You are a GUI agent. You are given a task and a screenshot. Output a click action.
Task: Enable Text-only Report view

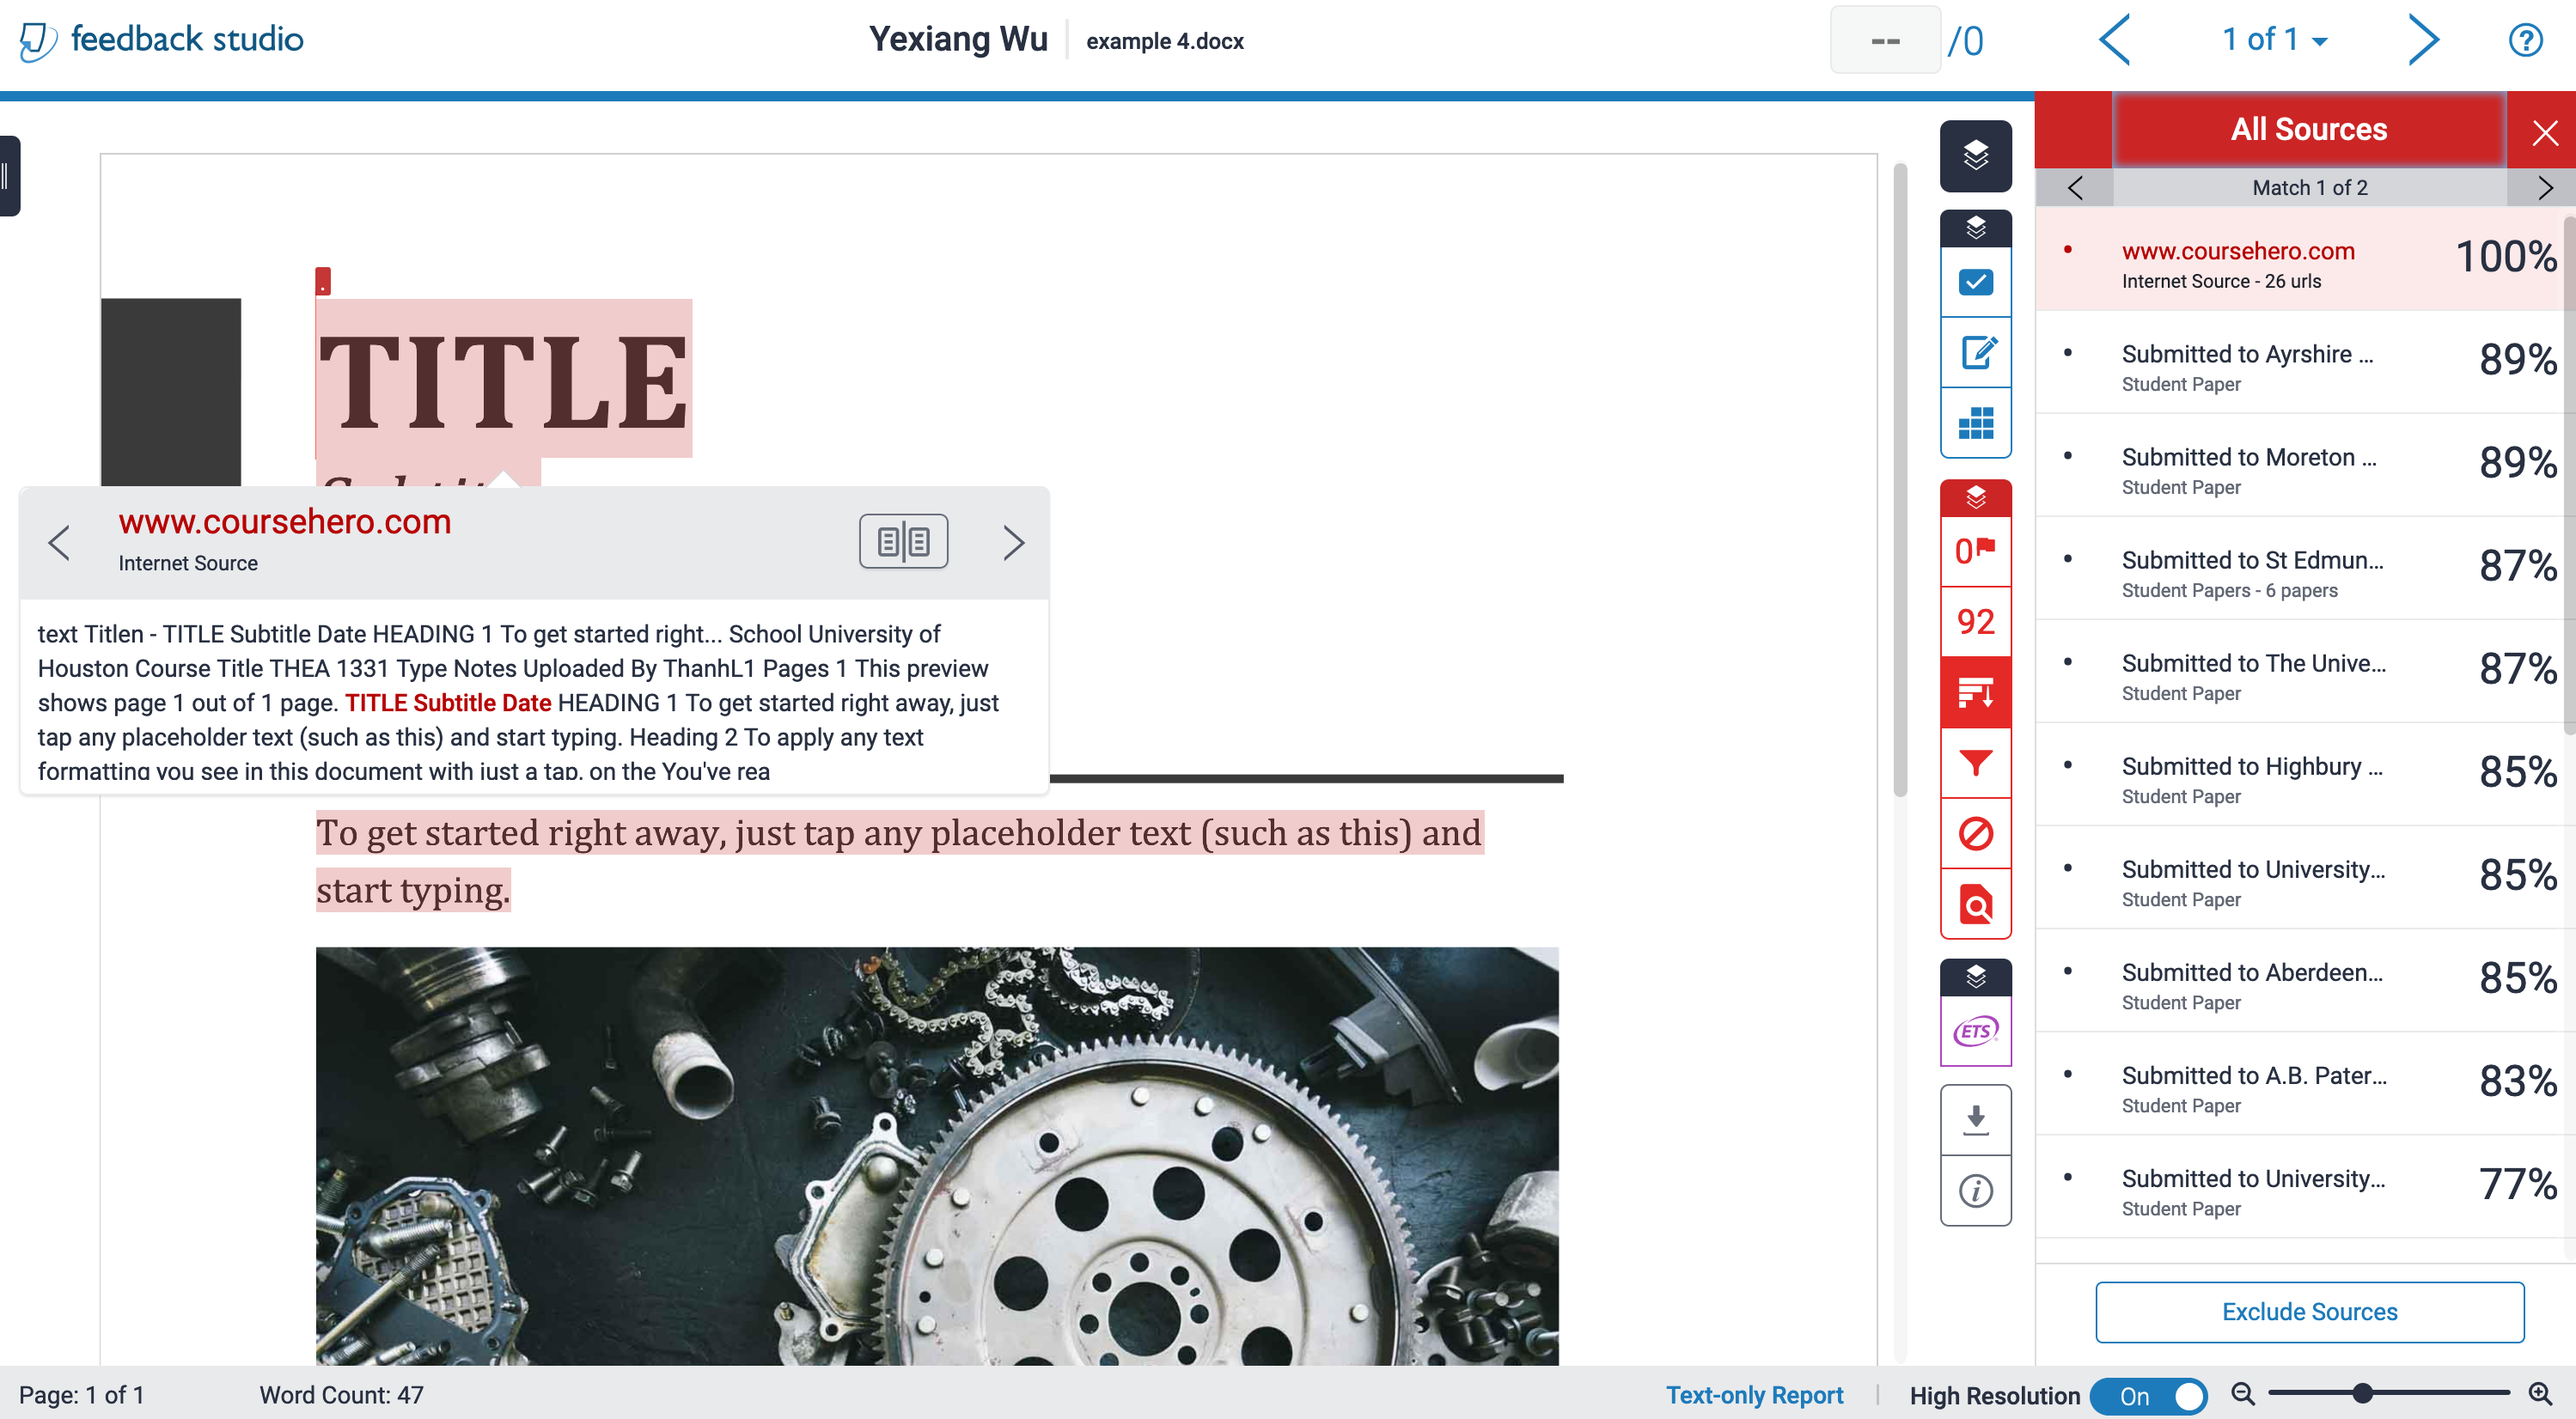pyautogui.click(x=1748, y=1392)
